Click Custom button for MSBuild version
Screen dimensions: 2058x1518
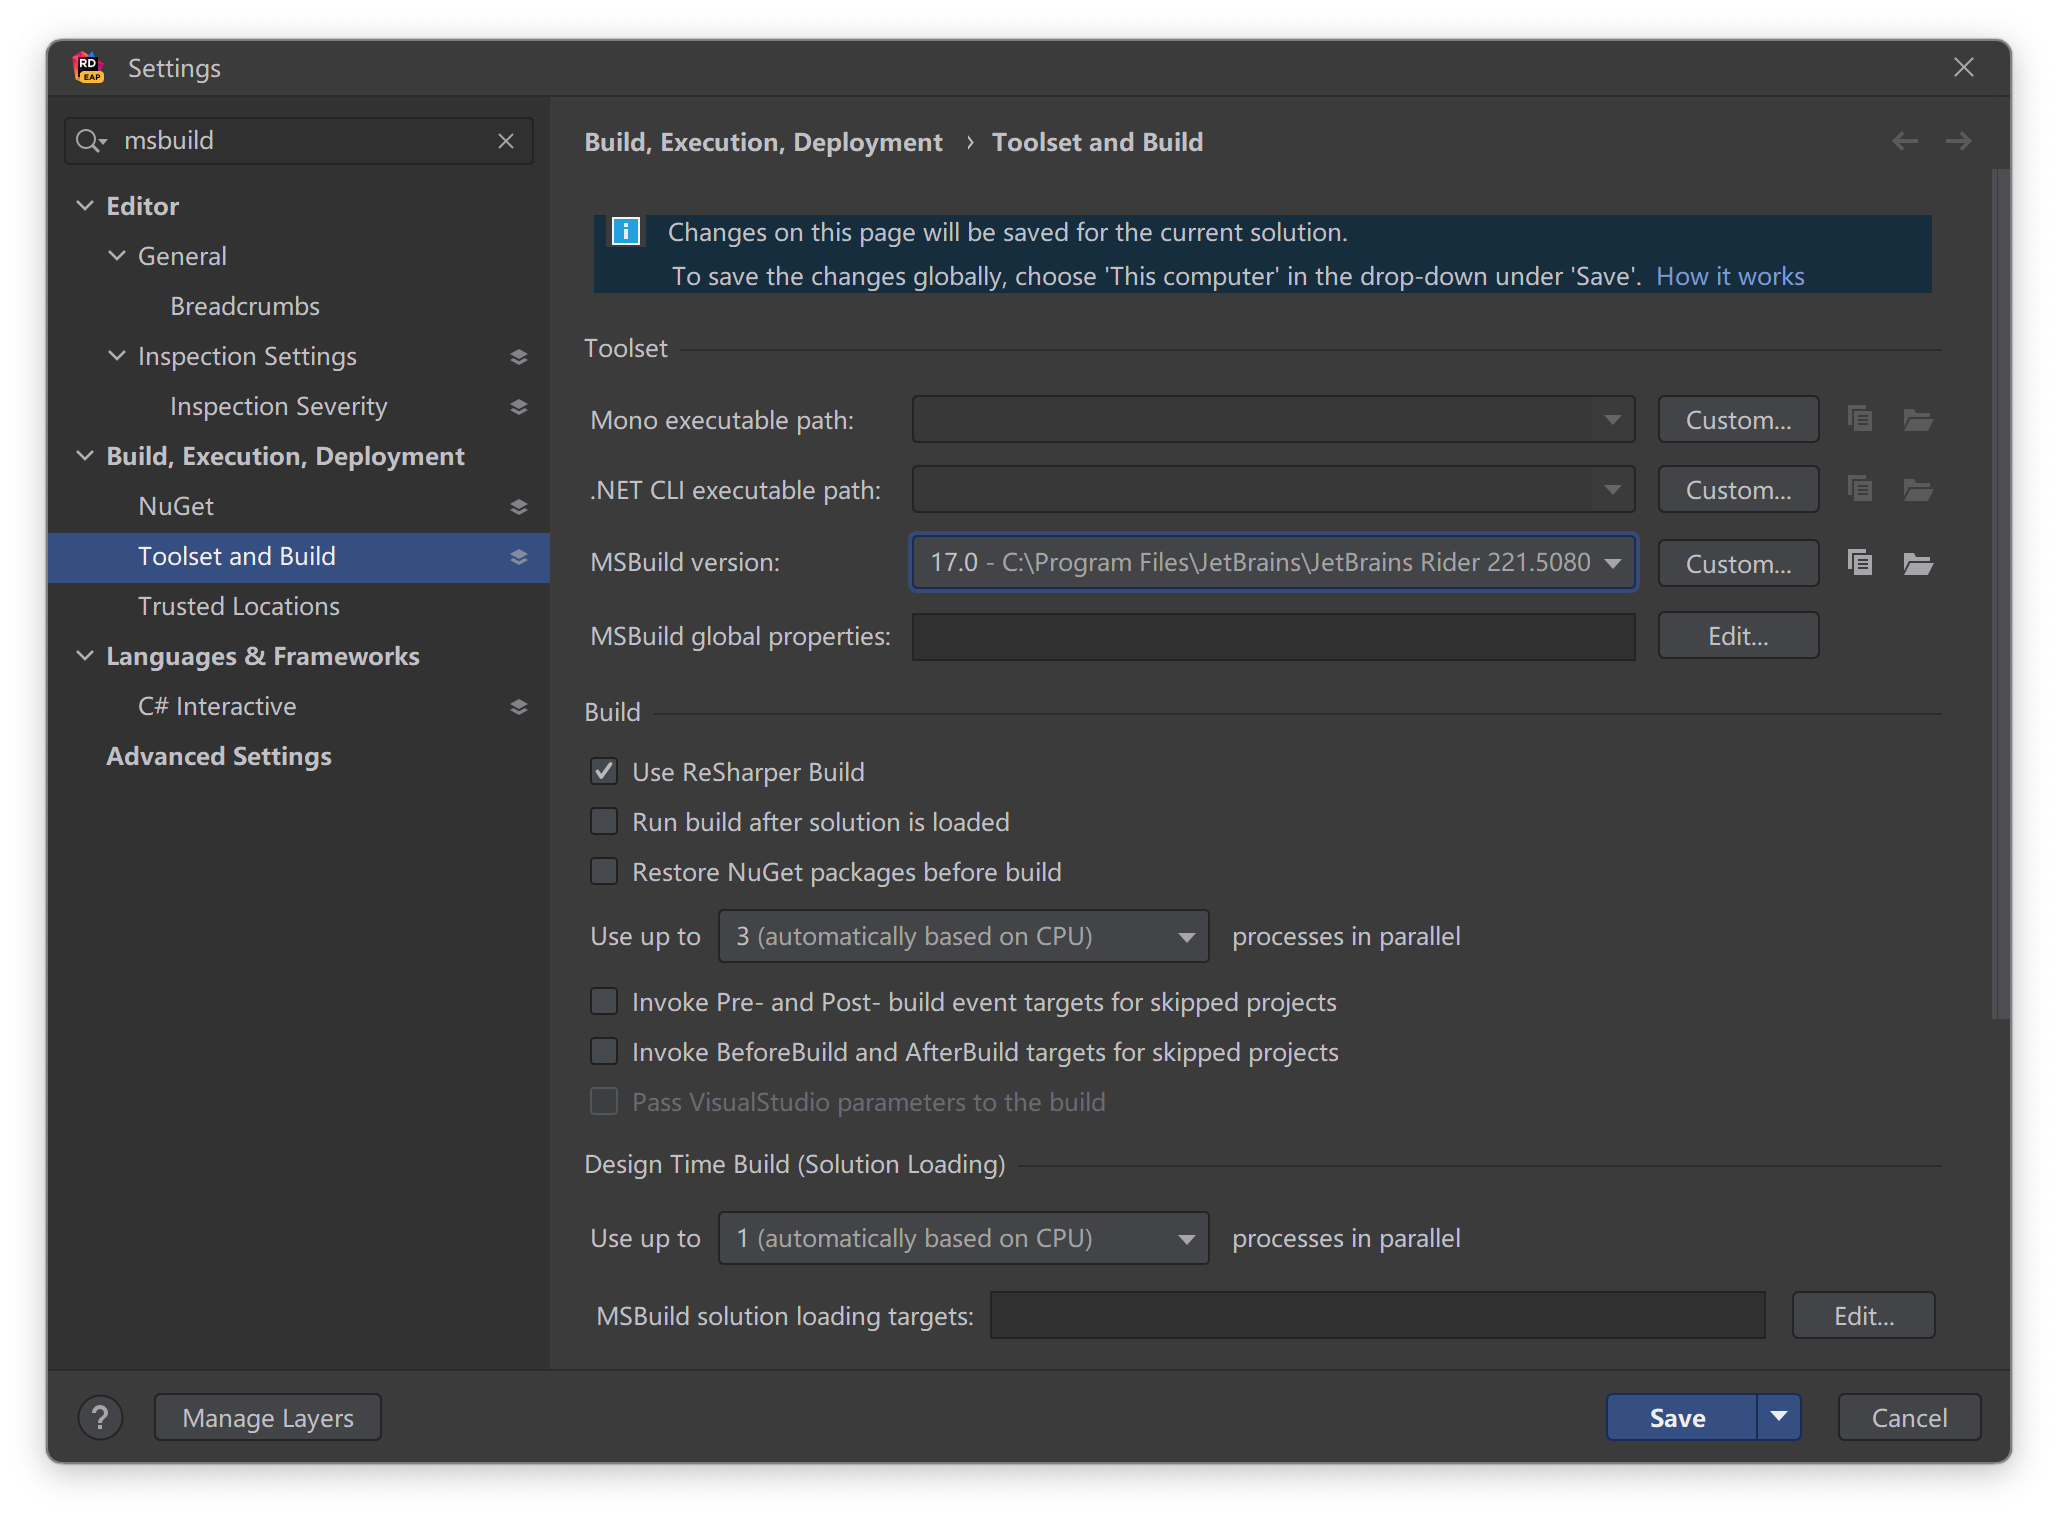tap(1738, 564)
